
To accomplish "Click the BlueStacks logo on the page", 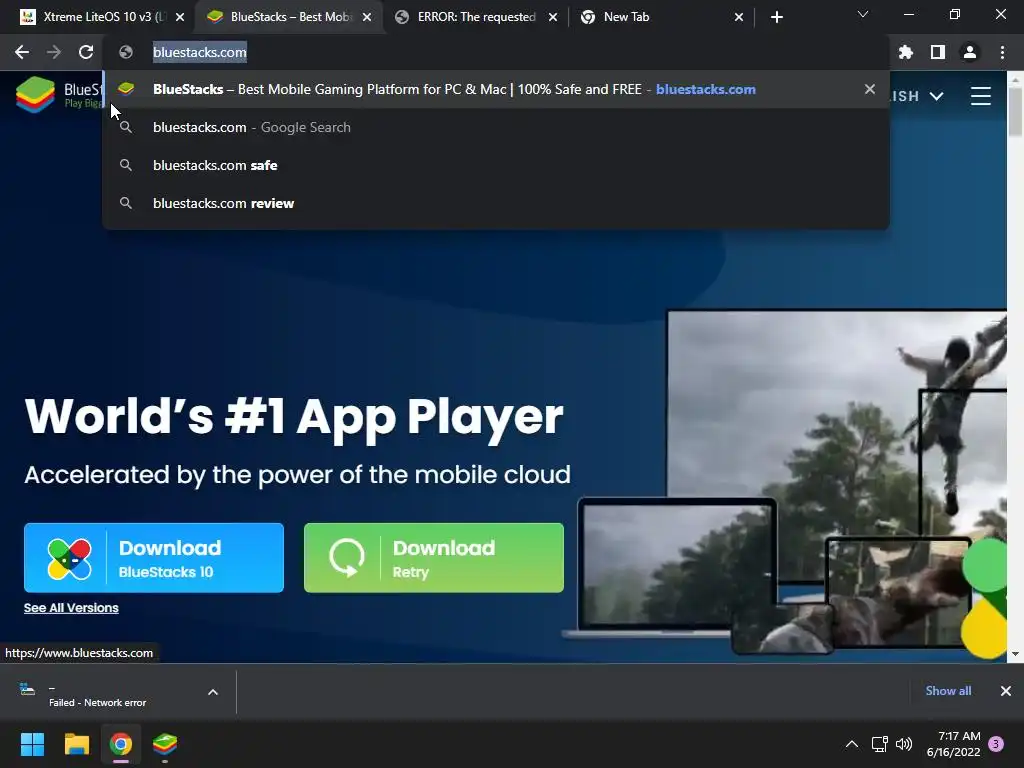I will [x=59, y=95].
